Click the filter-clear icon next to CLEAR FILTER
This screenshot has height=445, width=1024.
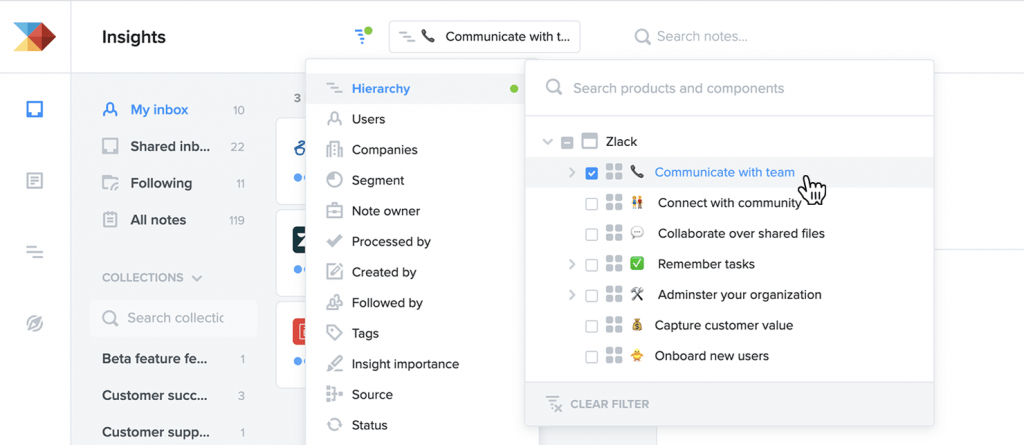(554, 404)
